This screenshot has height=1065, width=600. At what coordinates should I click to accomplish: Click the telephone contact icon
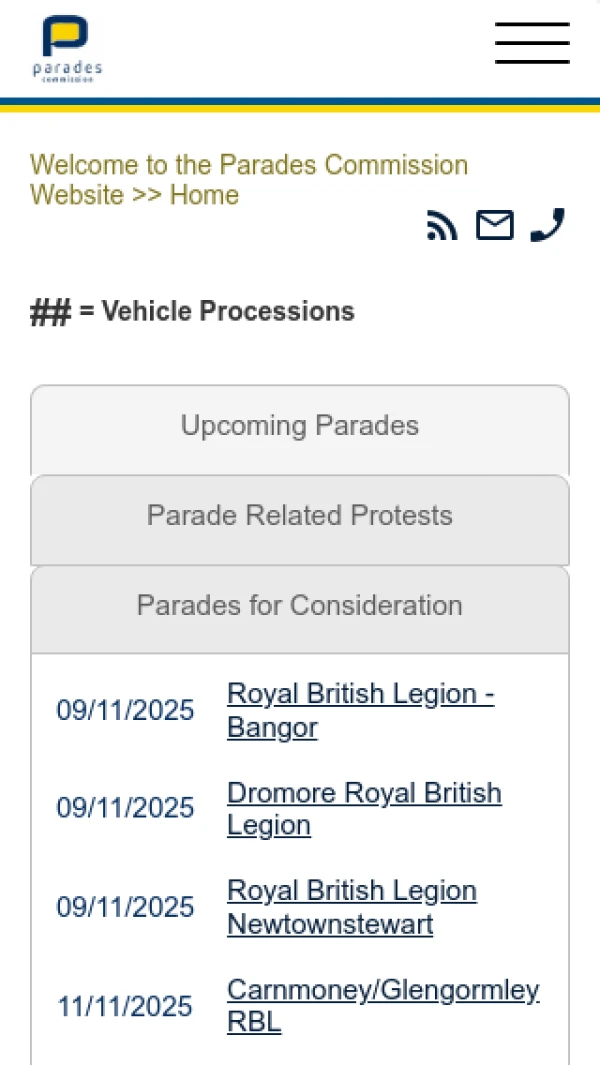tap(548, 225)
